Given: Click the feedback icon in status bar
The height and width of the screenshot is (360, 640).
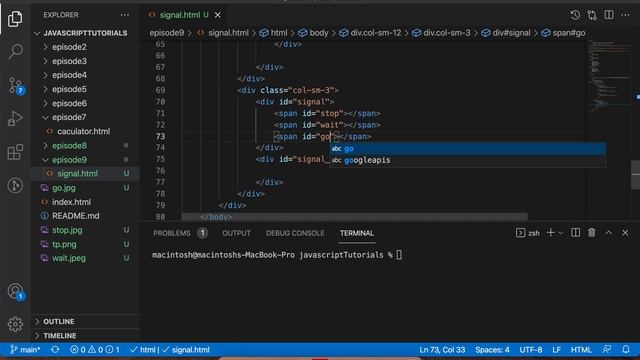Looking at the screenshot, I should click(x=607, y=350).
